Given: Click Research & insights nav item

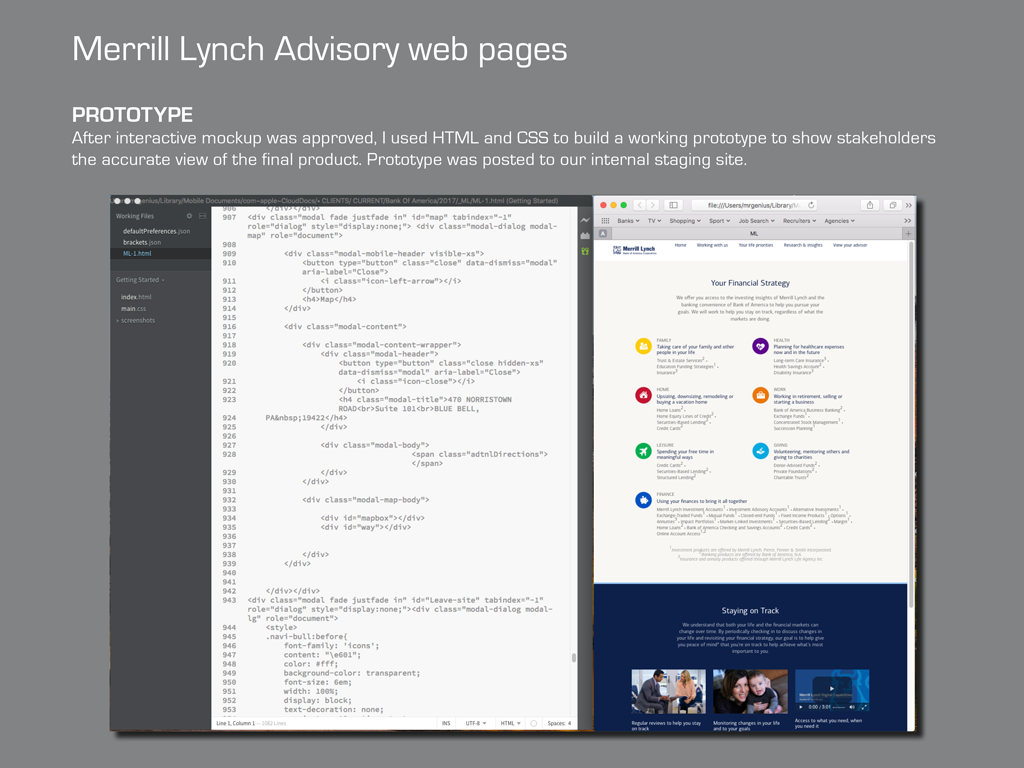Looking at the screenshot, I should [803, 245].
